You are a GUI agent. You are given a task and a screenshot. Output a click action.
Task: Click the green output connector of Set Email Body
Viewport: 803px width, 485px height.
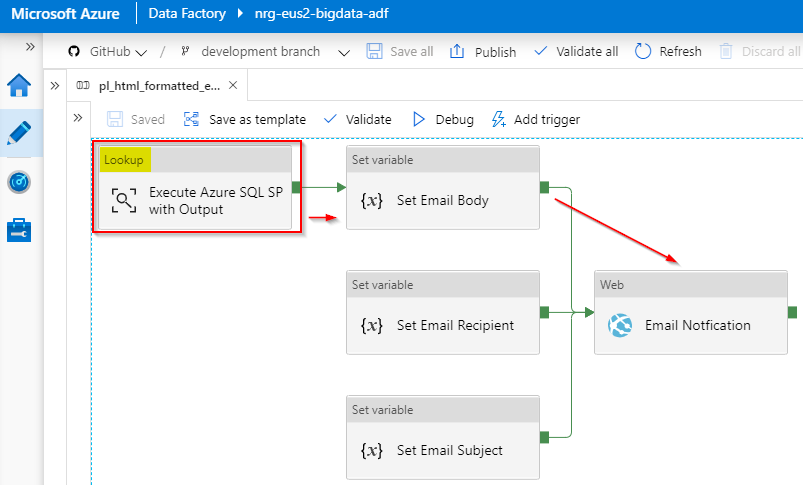point(544,187)
